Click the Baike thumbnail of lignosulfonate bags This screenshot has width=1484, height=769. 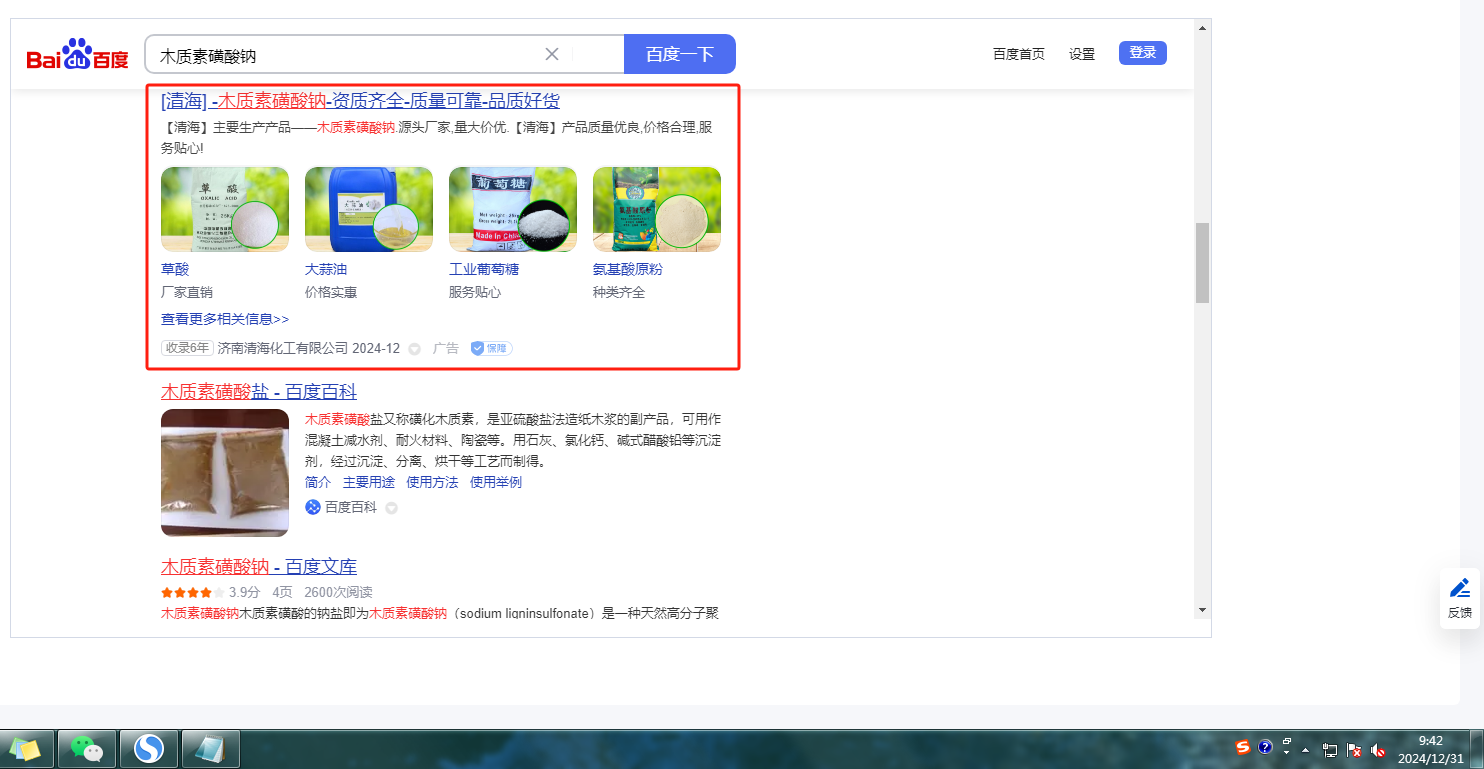(225, 473)
